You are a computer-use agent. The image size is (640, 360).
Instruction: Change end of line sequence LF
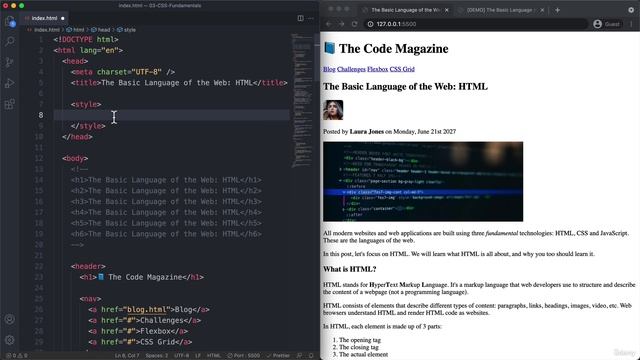click(198, 356)
